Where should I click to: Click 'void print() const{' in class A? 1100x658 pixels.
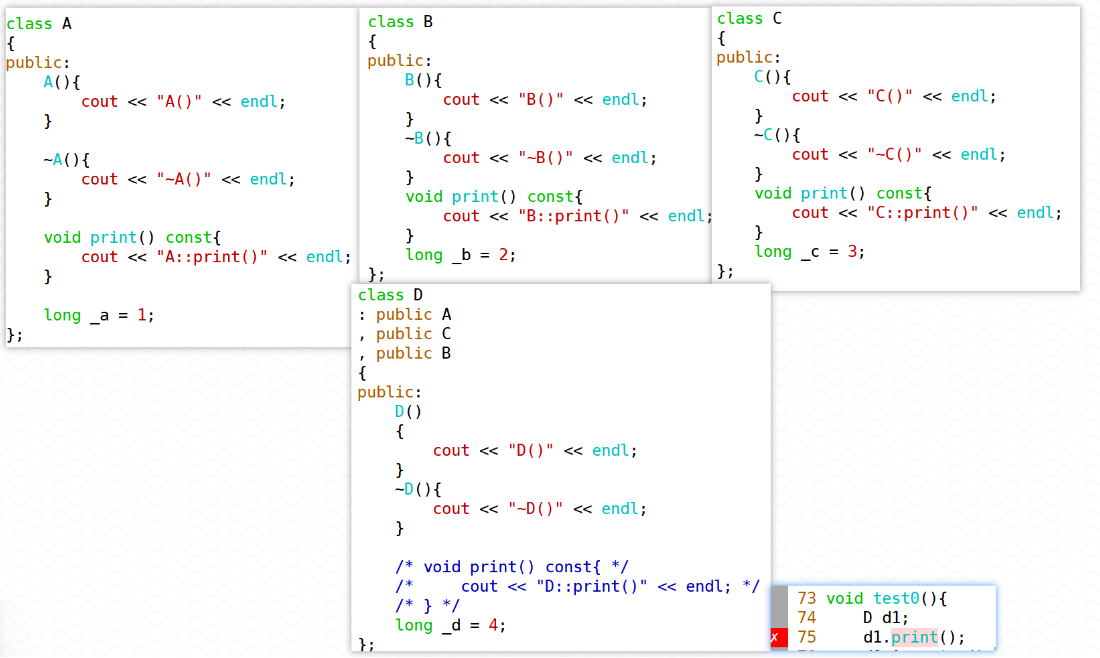pos(132,237)
